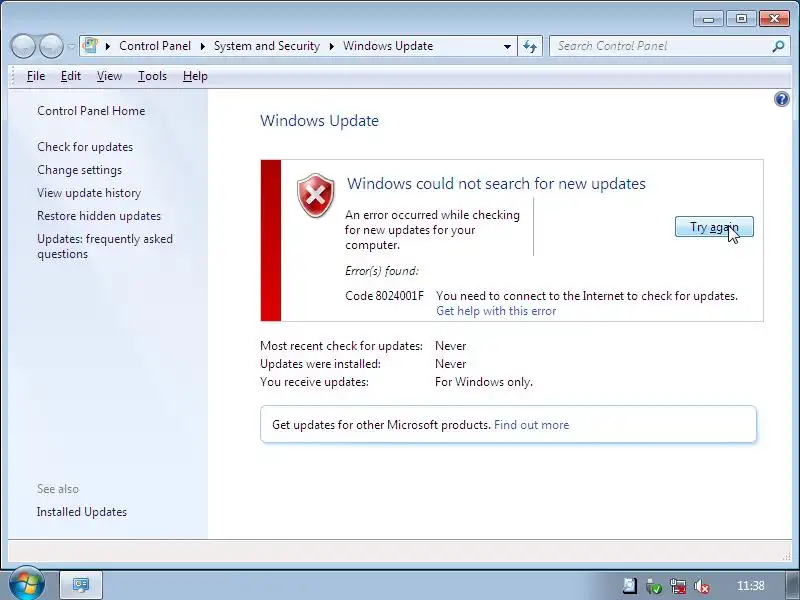Screen dimensions: 800x600
Task: Click the Back navigation arrow button
Action: [x=22, y=46]
